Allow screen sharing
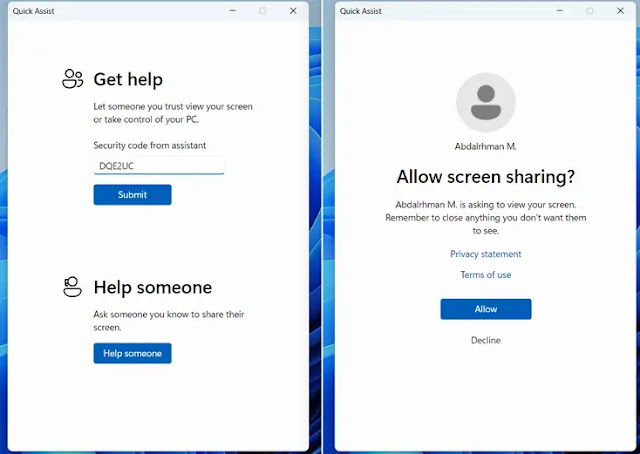 (x=486, y=309)
